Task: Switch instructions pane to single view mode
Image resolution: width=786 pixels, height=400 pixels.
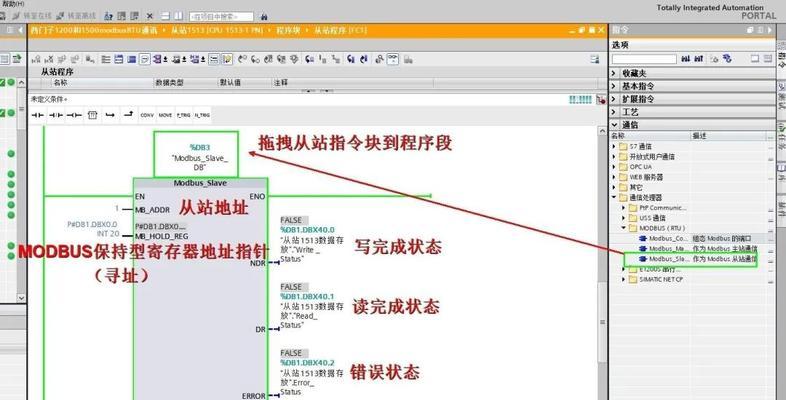Action: pyautogui.click(x=755, y=59)
